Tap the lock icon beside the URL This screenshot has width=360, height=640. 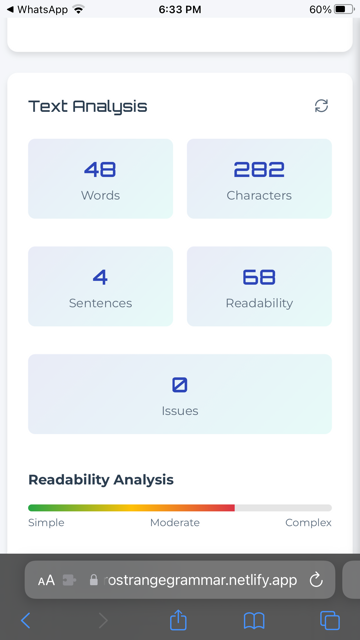click(x=93, y=580)
